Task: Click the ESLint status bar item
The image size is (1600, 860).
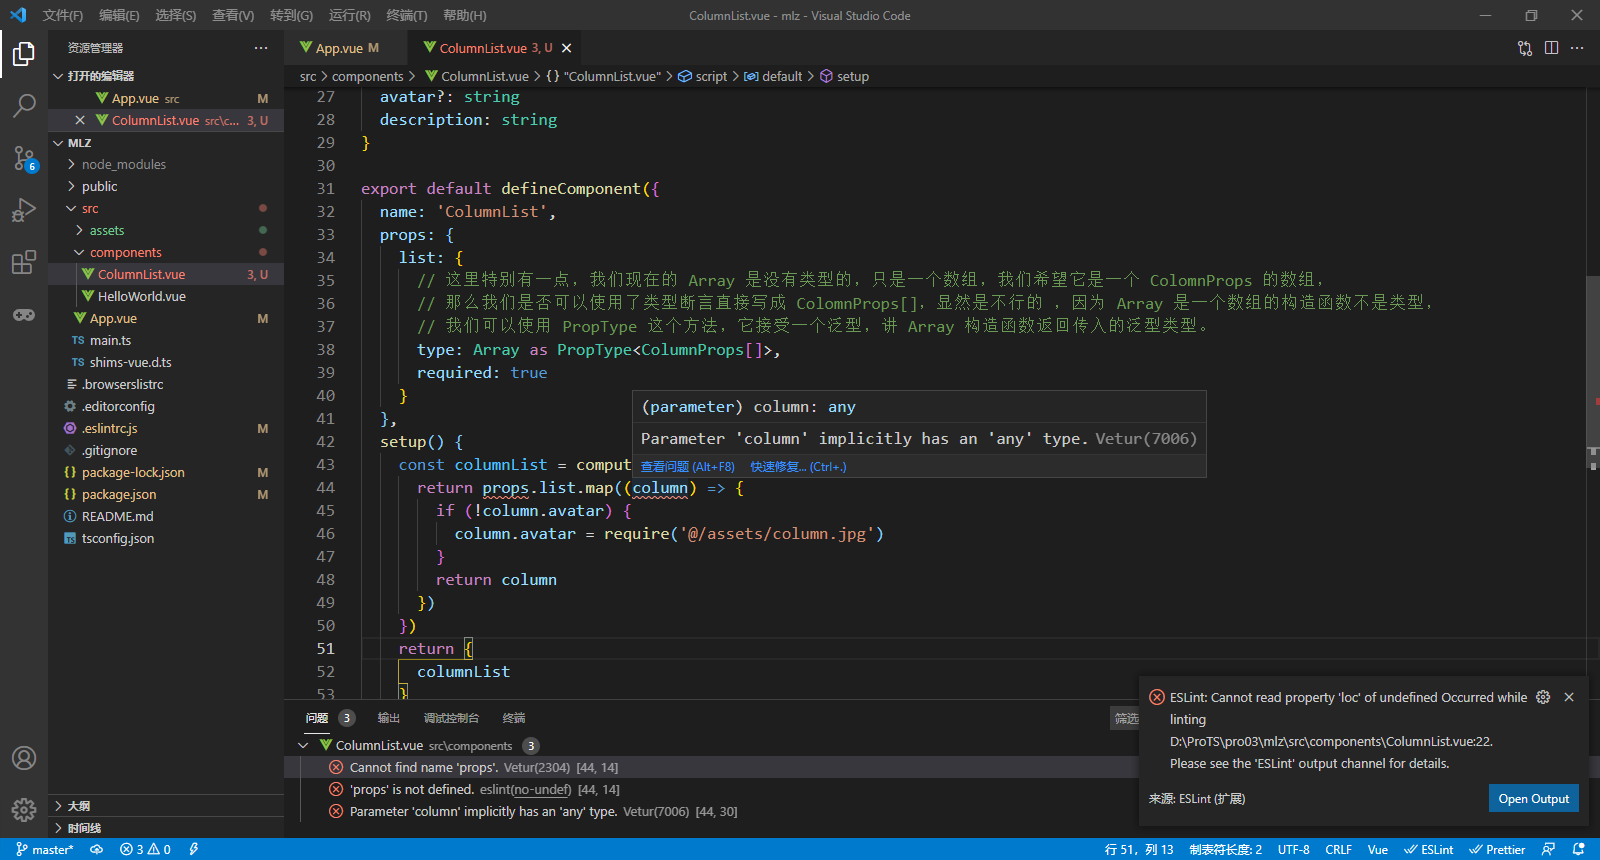Action: tap(1429, 849)
